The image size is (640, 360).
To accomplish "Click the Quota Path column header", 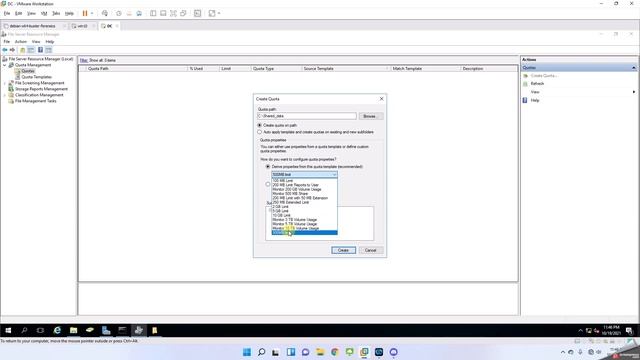I will click(x=137, y=69).
